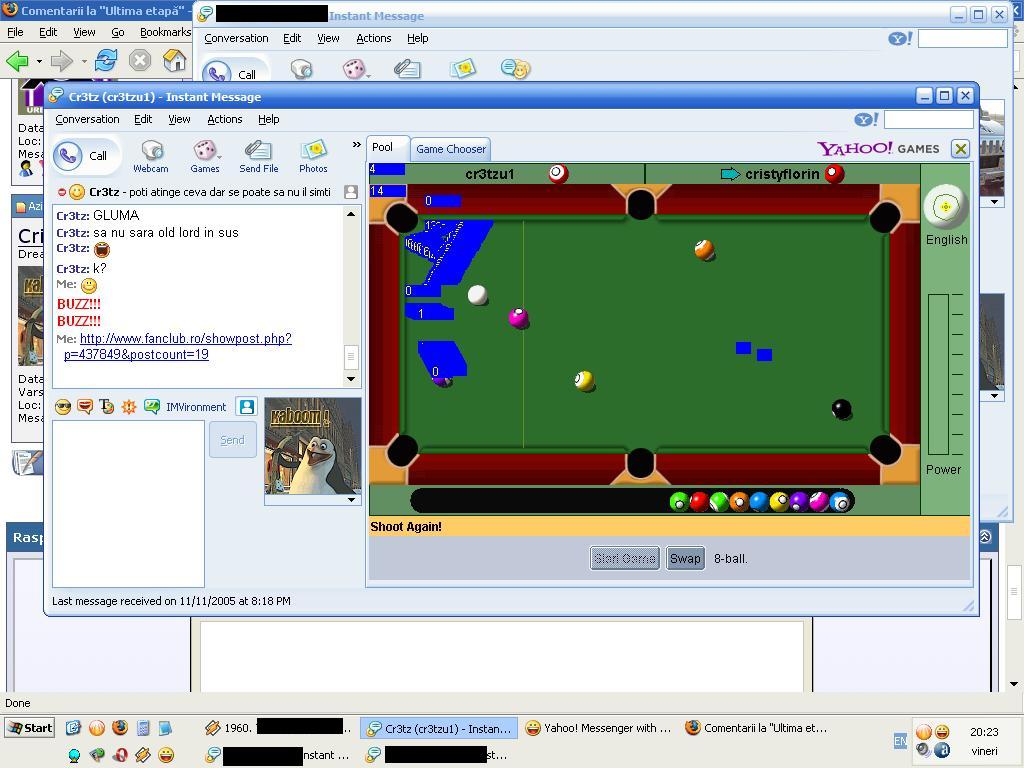This screenshot has width=1024, height=768.
Task: Open the Games icon dropdown arrow
Action: [x=219, y=157]
